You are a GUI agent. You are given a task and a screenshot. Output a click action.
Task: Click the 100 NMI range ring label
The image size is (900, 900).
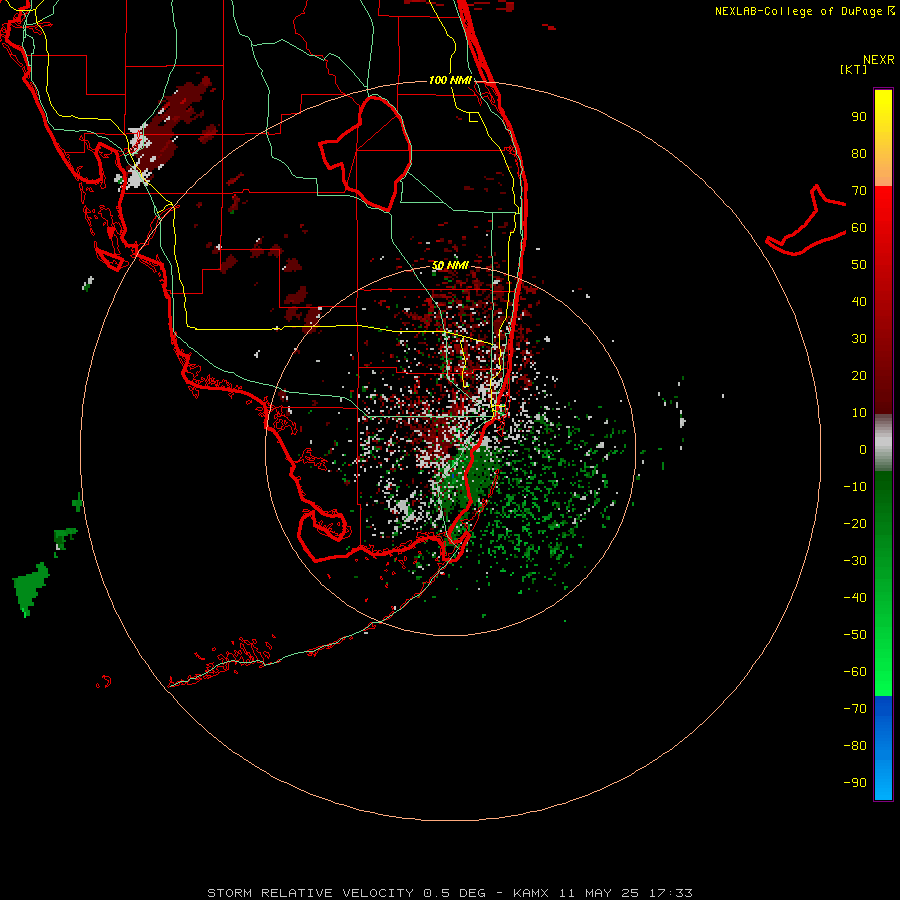click(450, 80)
